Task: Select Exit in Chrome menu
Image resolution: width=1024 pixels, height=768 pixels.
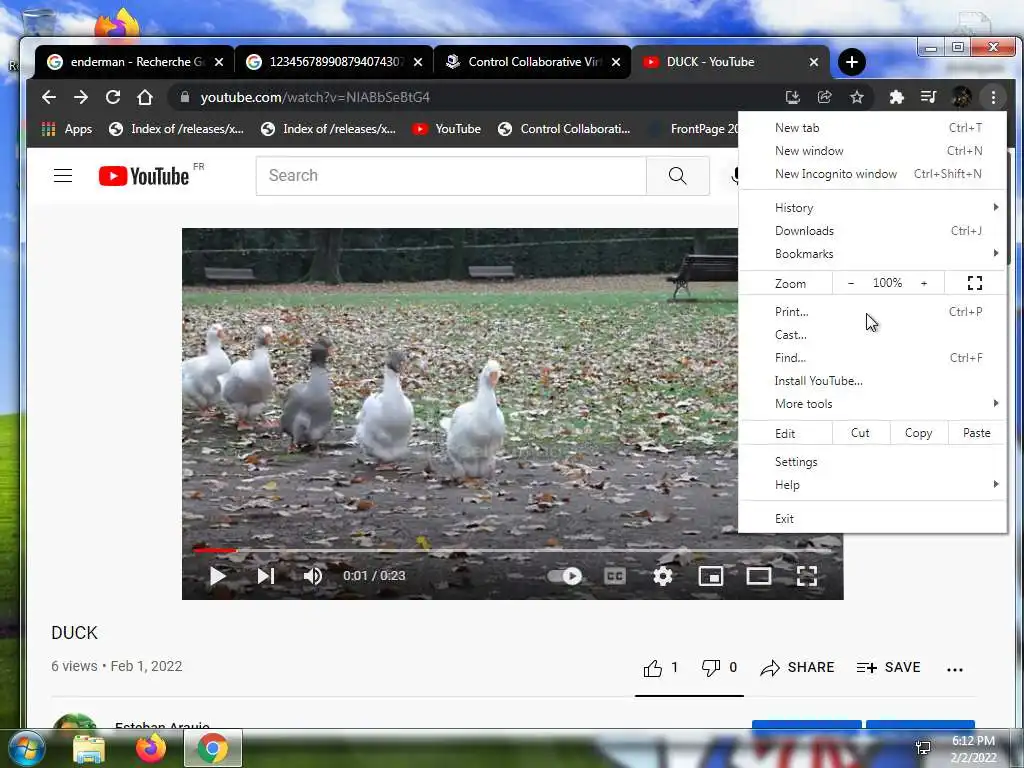Action: [872, 519]
